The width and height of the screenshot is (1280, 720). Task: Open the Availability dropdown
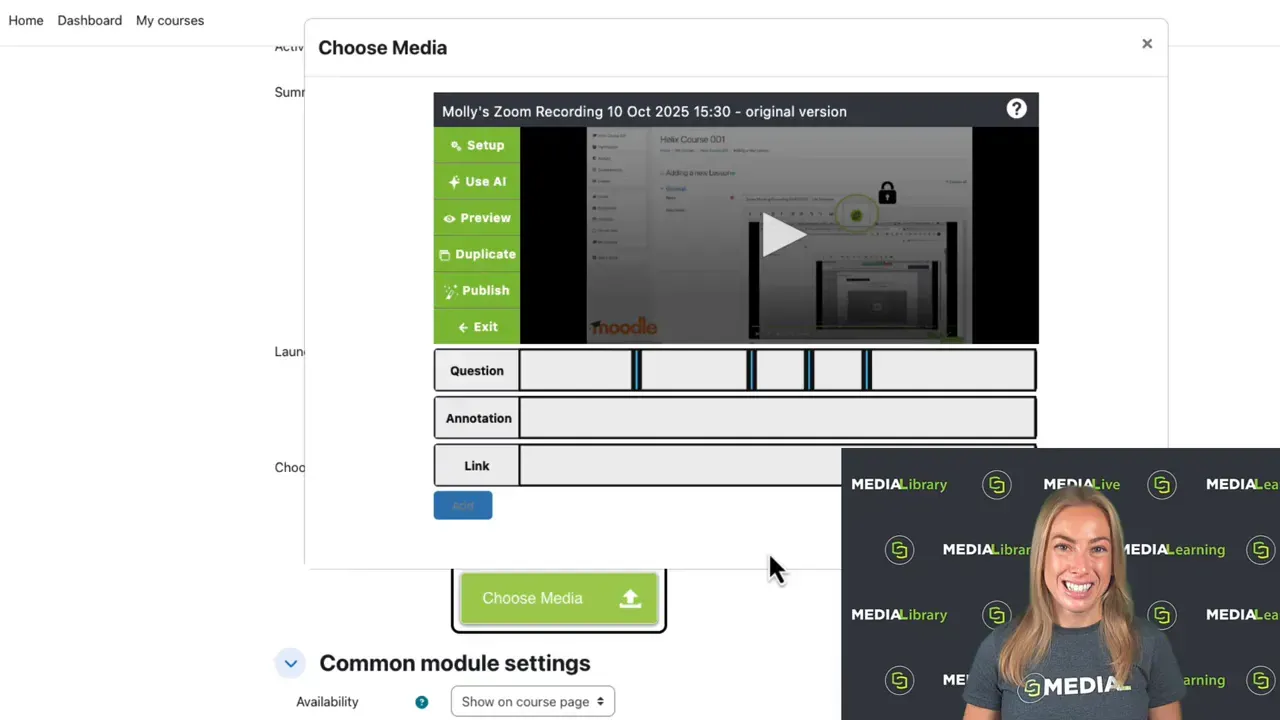tap(533, 702)
